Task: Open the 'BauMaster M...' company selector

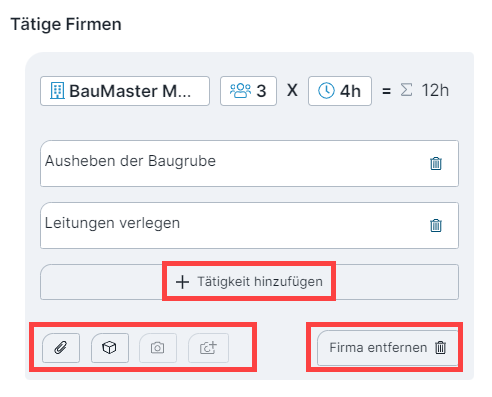Action: click(125, 91)
